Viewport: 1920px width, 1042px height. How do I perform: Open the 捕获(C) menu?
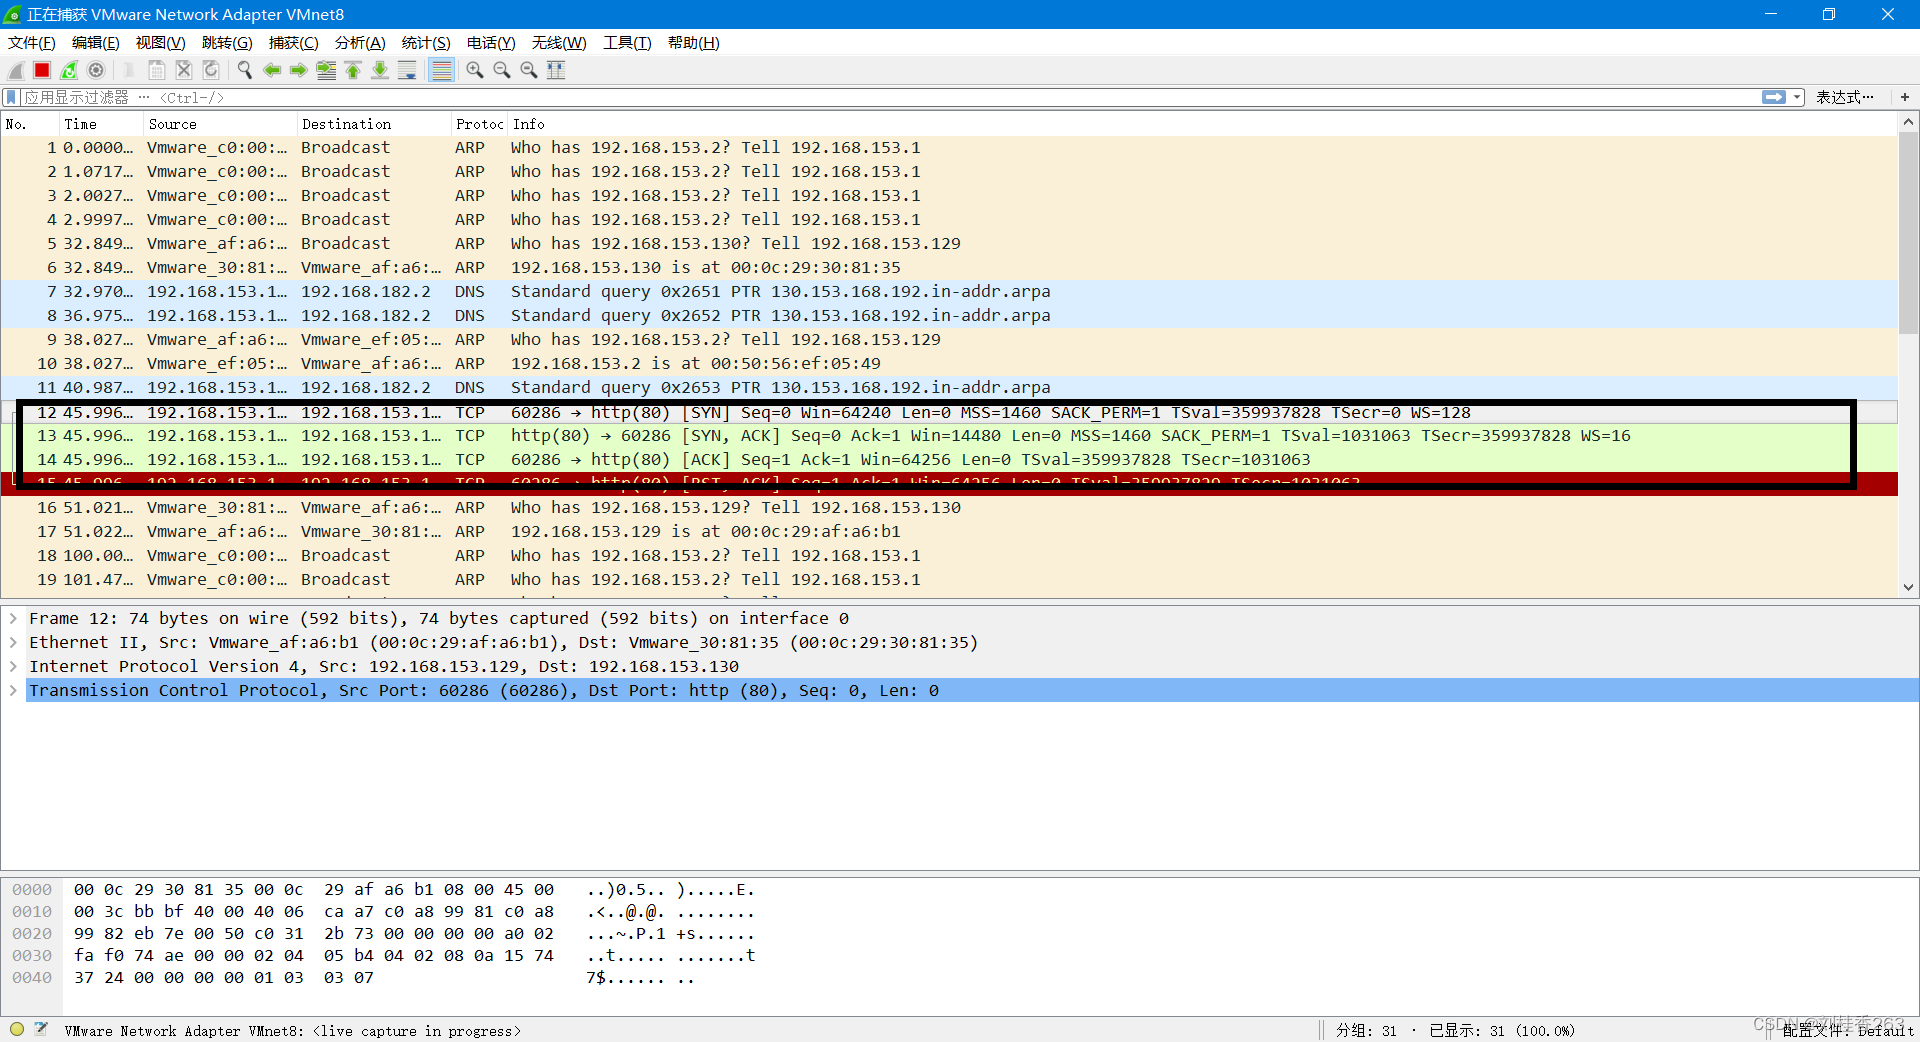point(294,43)
